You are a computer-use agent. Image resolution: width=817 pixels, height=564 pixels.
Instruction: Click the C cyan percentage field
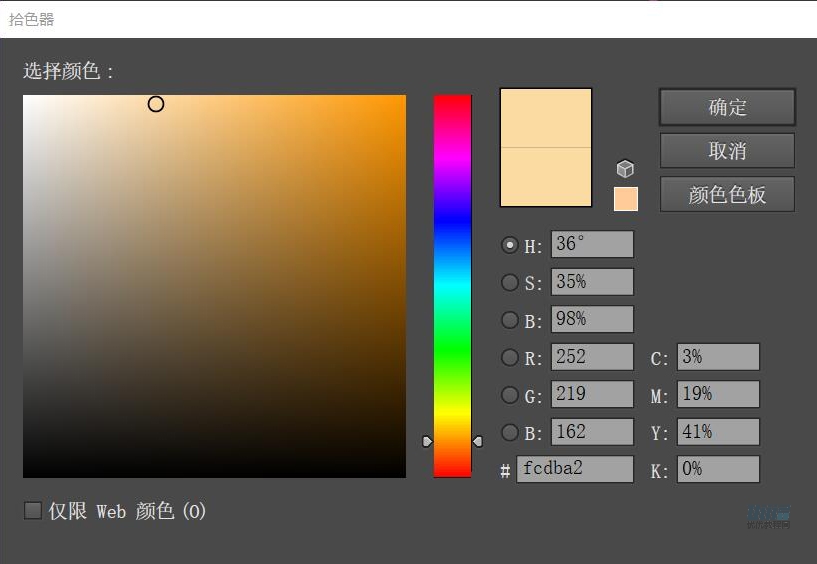click(x=718, y=357)
